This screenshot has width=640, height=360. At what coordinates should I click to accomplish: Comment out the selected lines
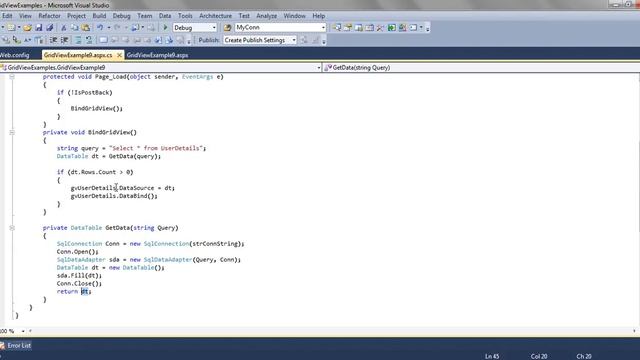point(78,40)
